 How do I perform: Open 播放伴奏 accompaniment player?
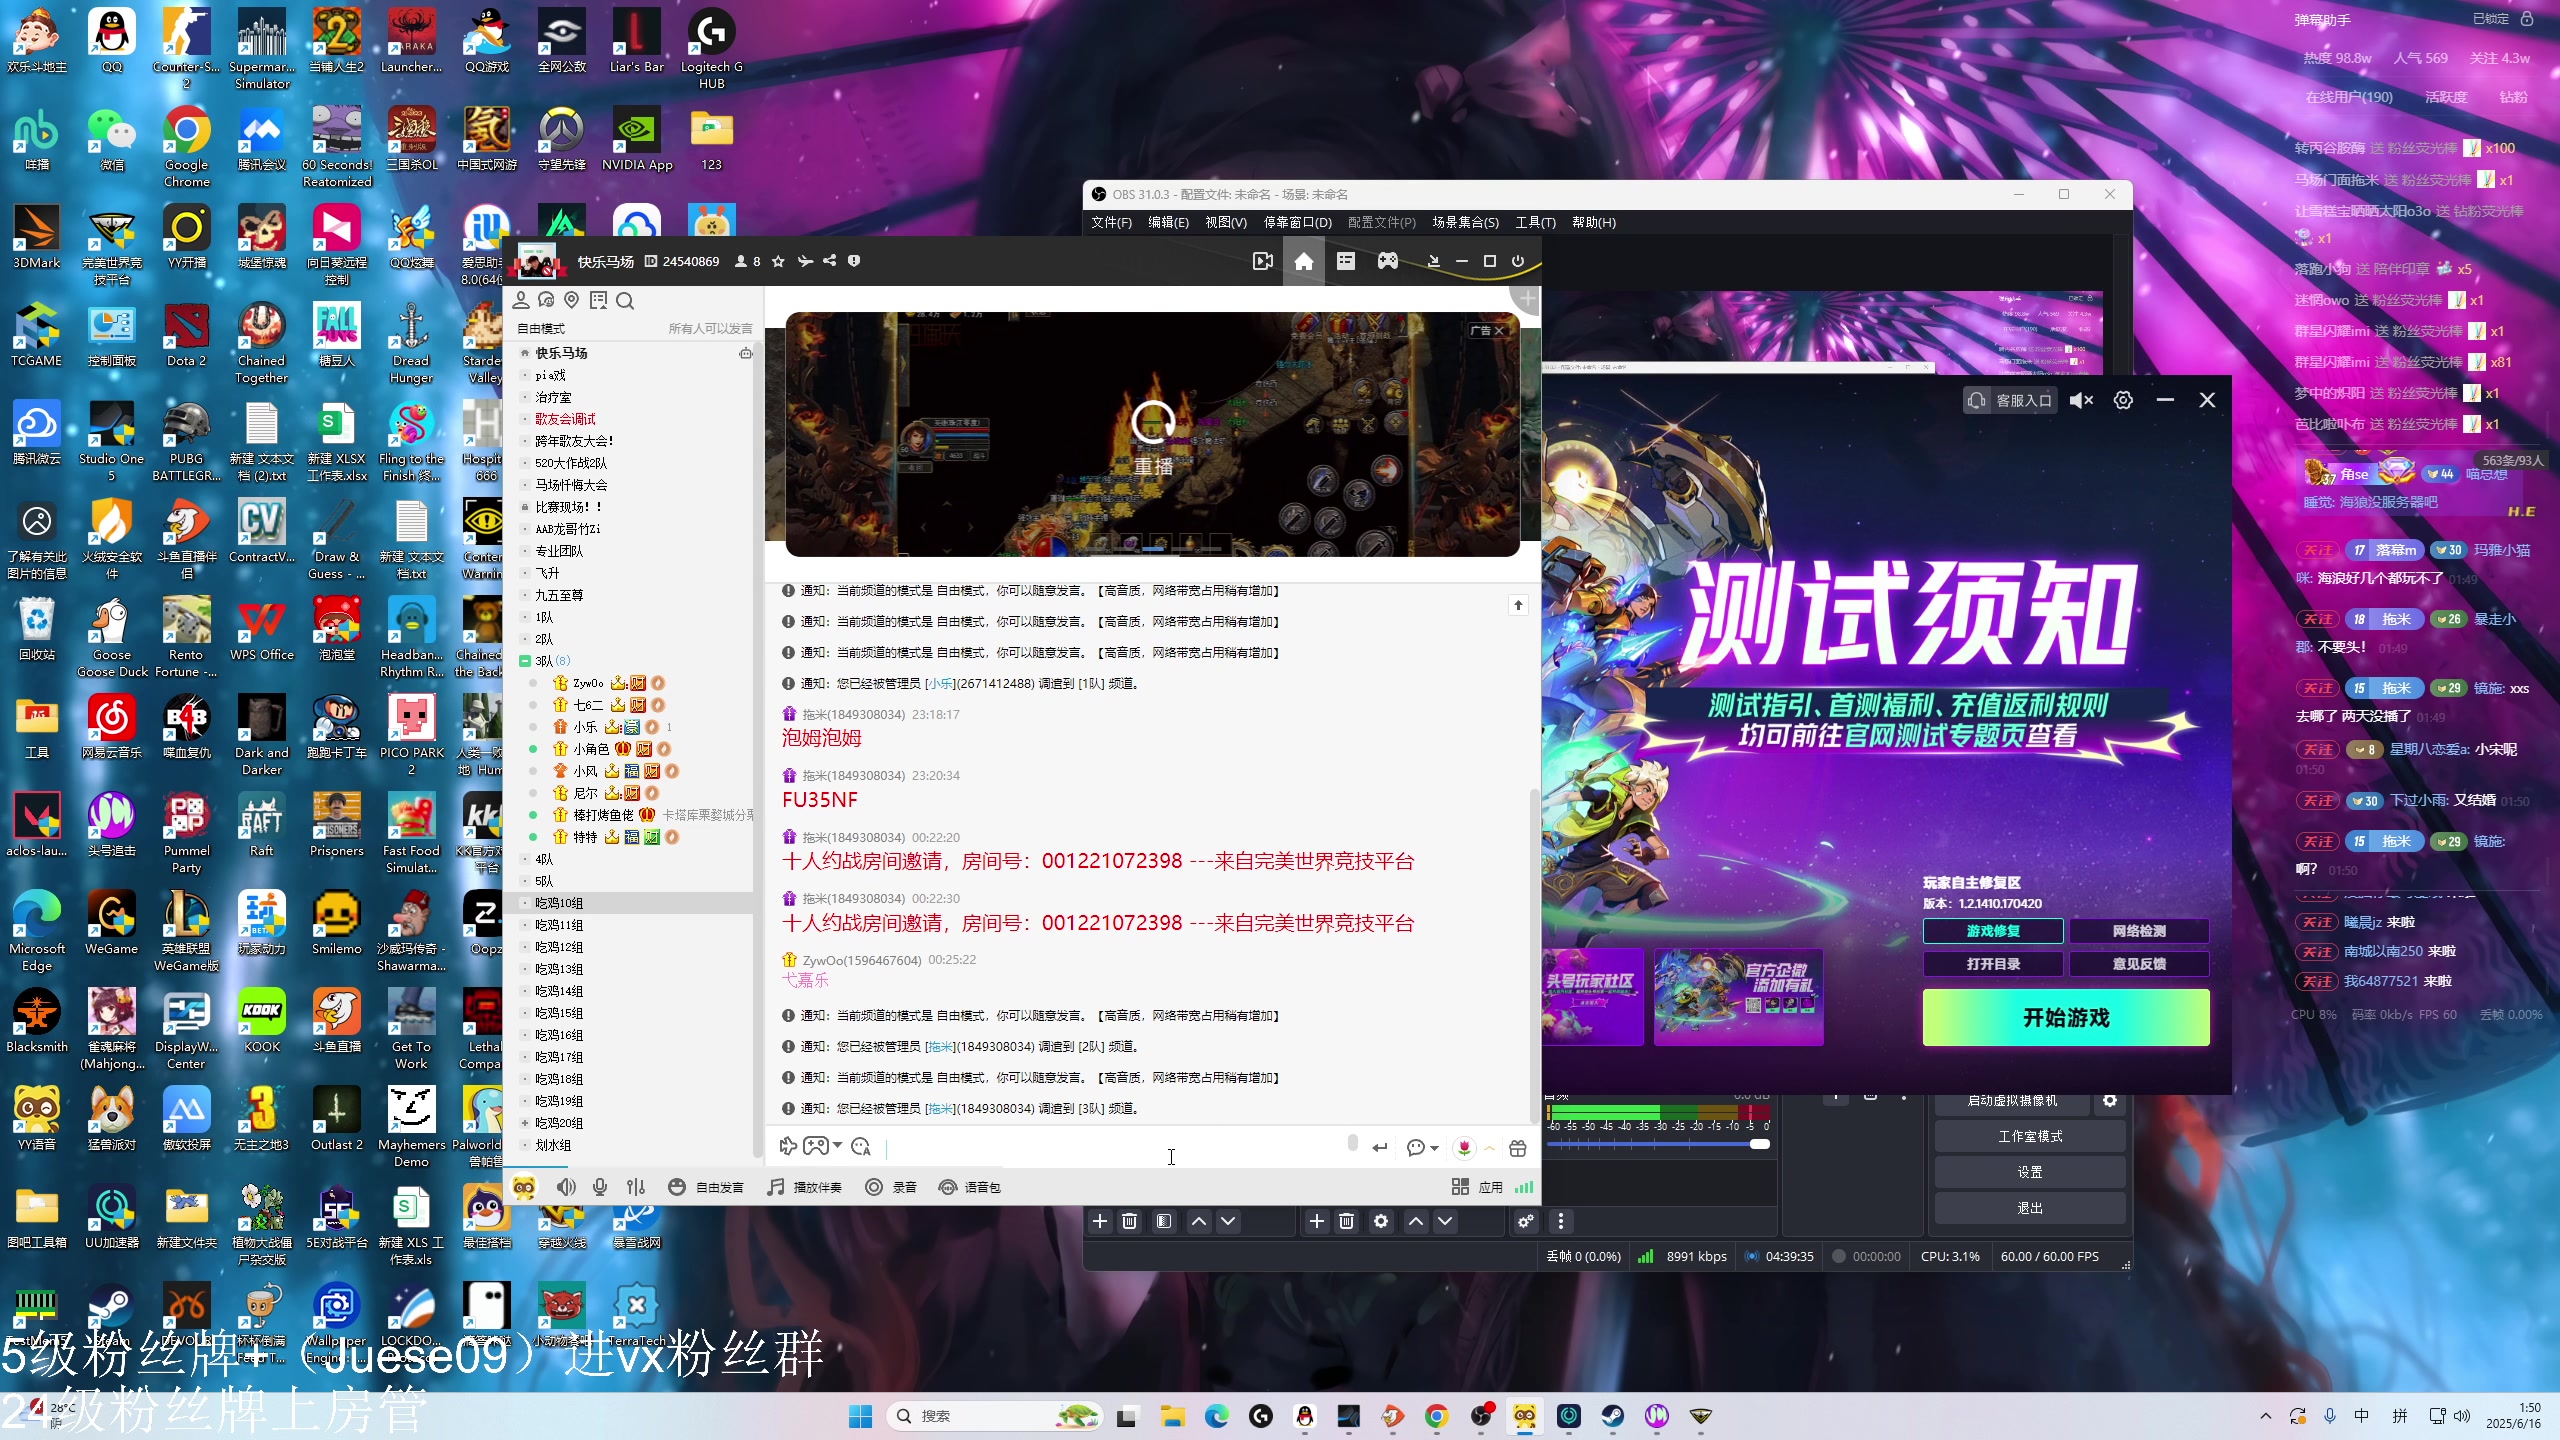[804, 1187]
